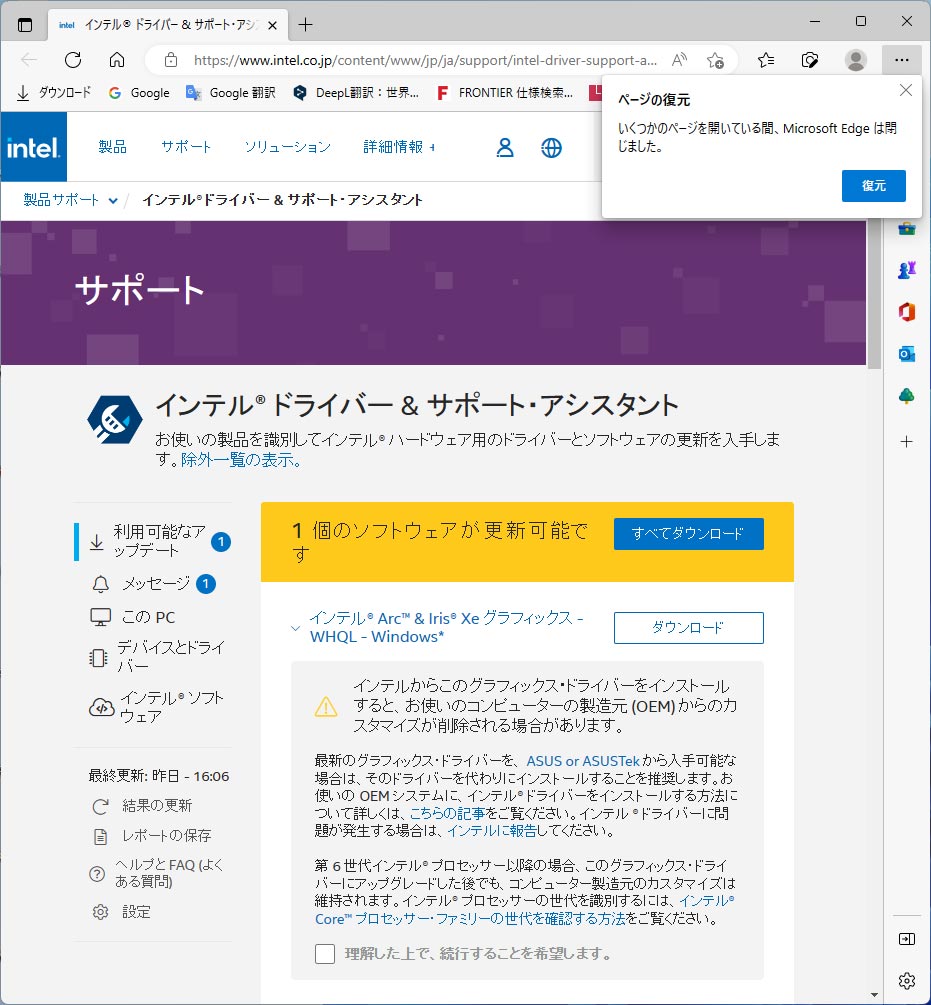The width and height of the screenshot is (931, 1005).
Task: Open the language globe selector
Action: [x=551, y=147]
